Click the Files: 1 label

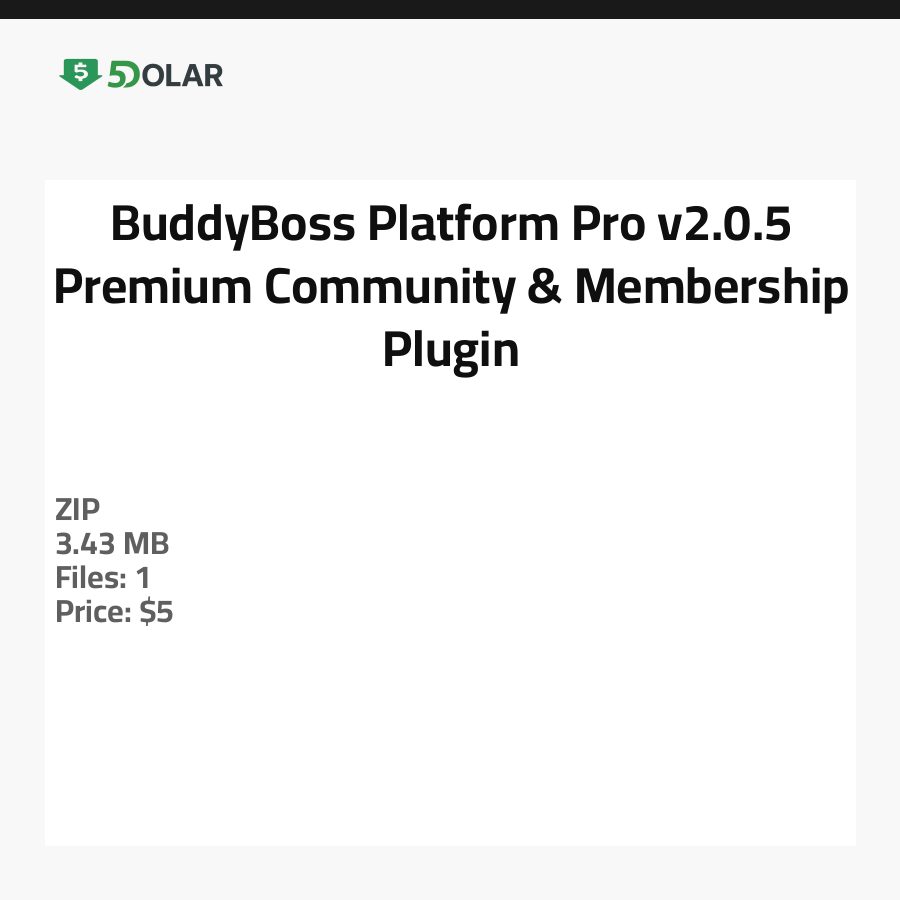click(102, 578)
